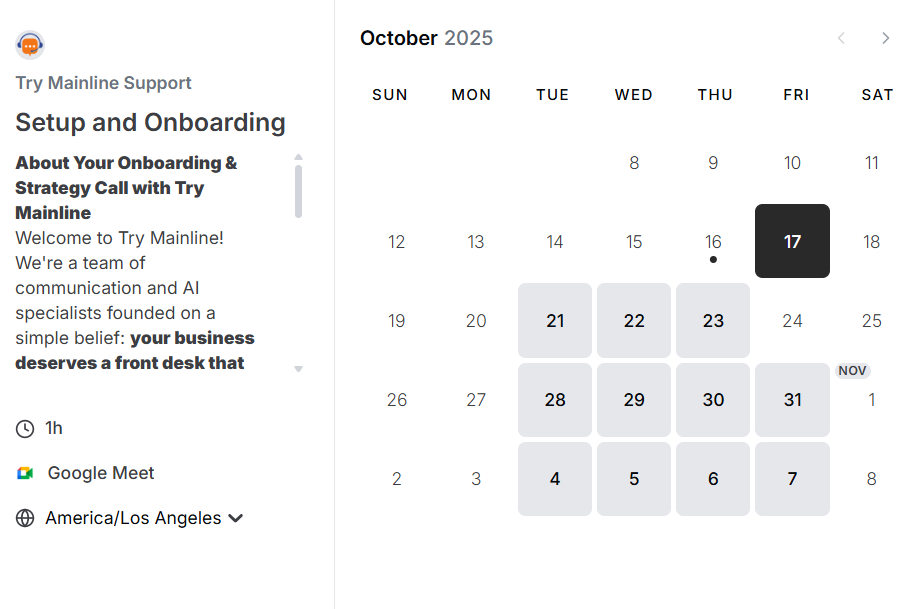Click the previous month arrow

click(843, 38)
